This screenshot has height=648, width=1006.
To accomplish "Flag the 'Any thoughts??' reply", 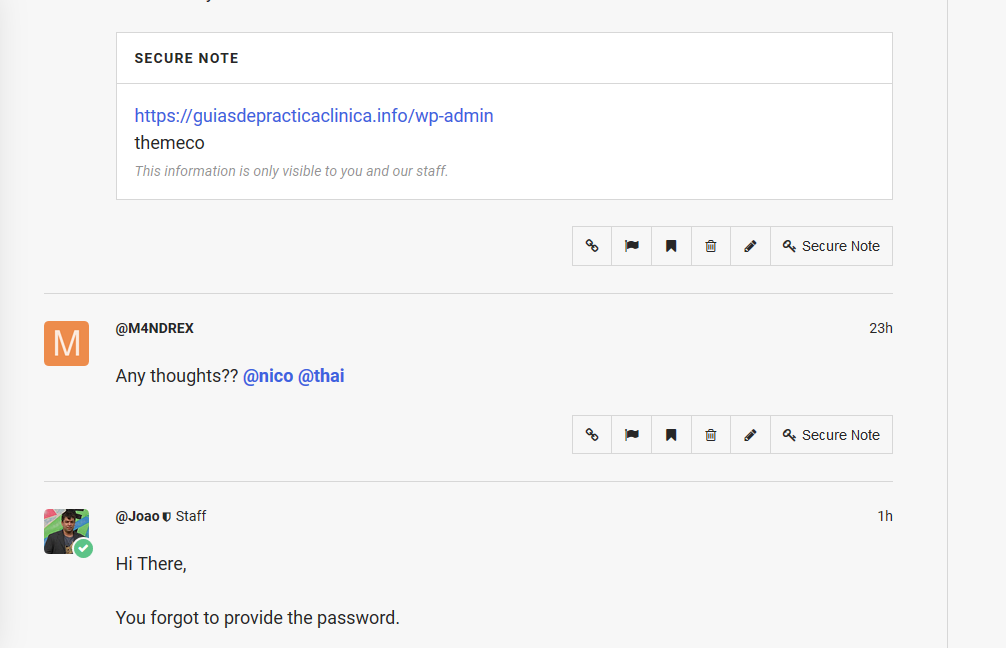I will [x=632, y=435].
